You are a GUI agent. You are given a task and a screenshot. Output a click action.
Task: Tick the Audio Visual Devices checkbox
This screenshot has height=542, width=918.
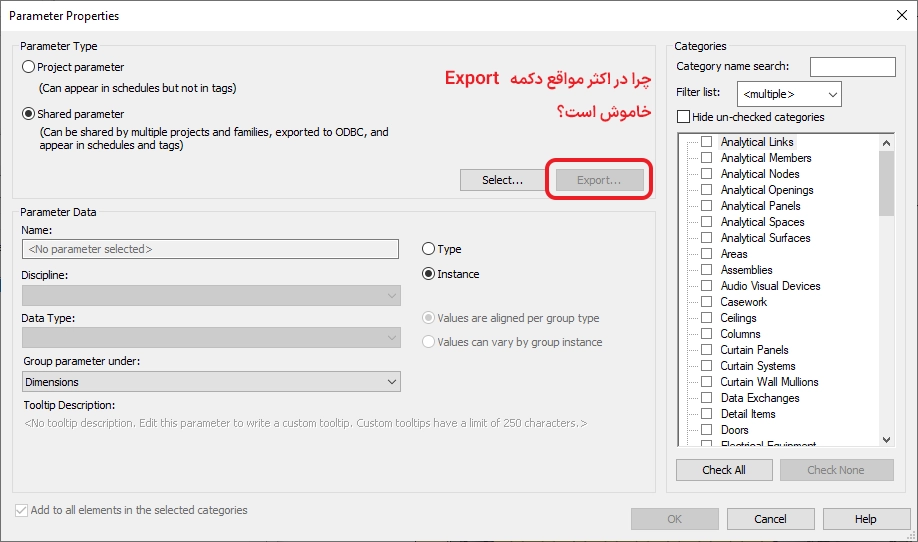[x=707, y=286]
